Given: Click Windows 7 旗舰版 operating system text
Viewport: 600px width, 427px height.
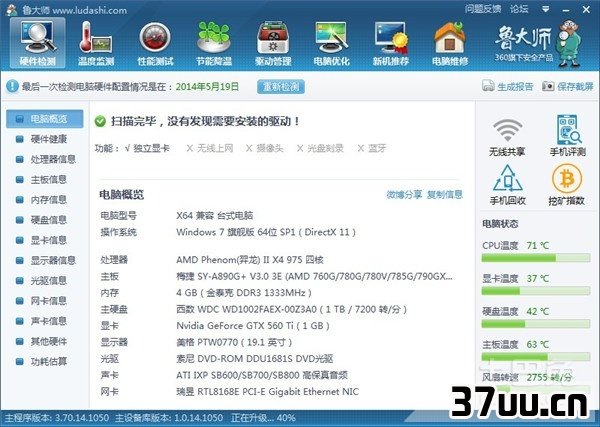Looking at the screenshot, I should pyautogui.click(x=266, y=232).
